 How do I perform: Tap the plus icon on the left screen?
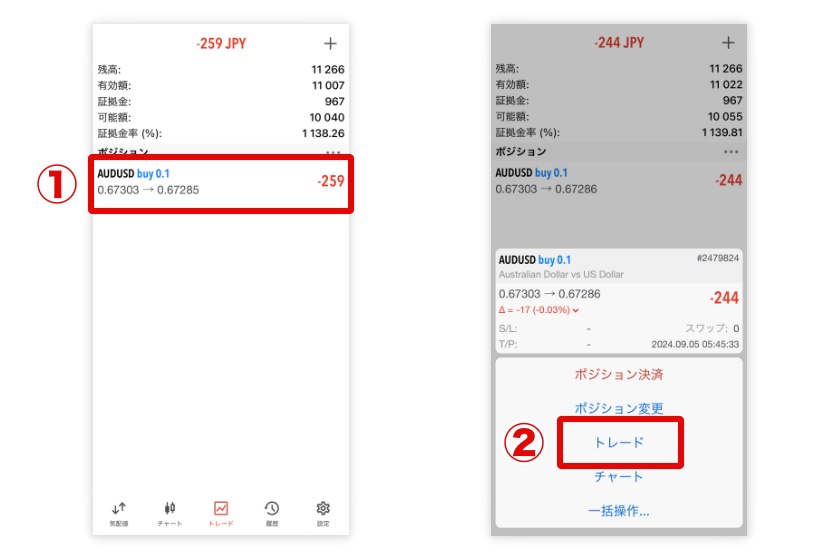point(330,43)
